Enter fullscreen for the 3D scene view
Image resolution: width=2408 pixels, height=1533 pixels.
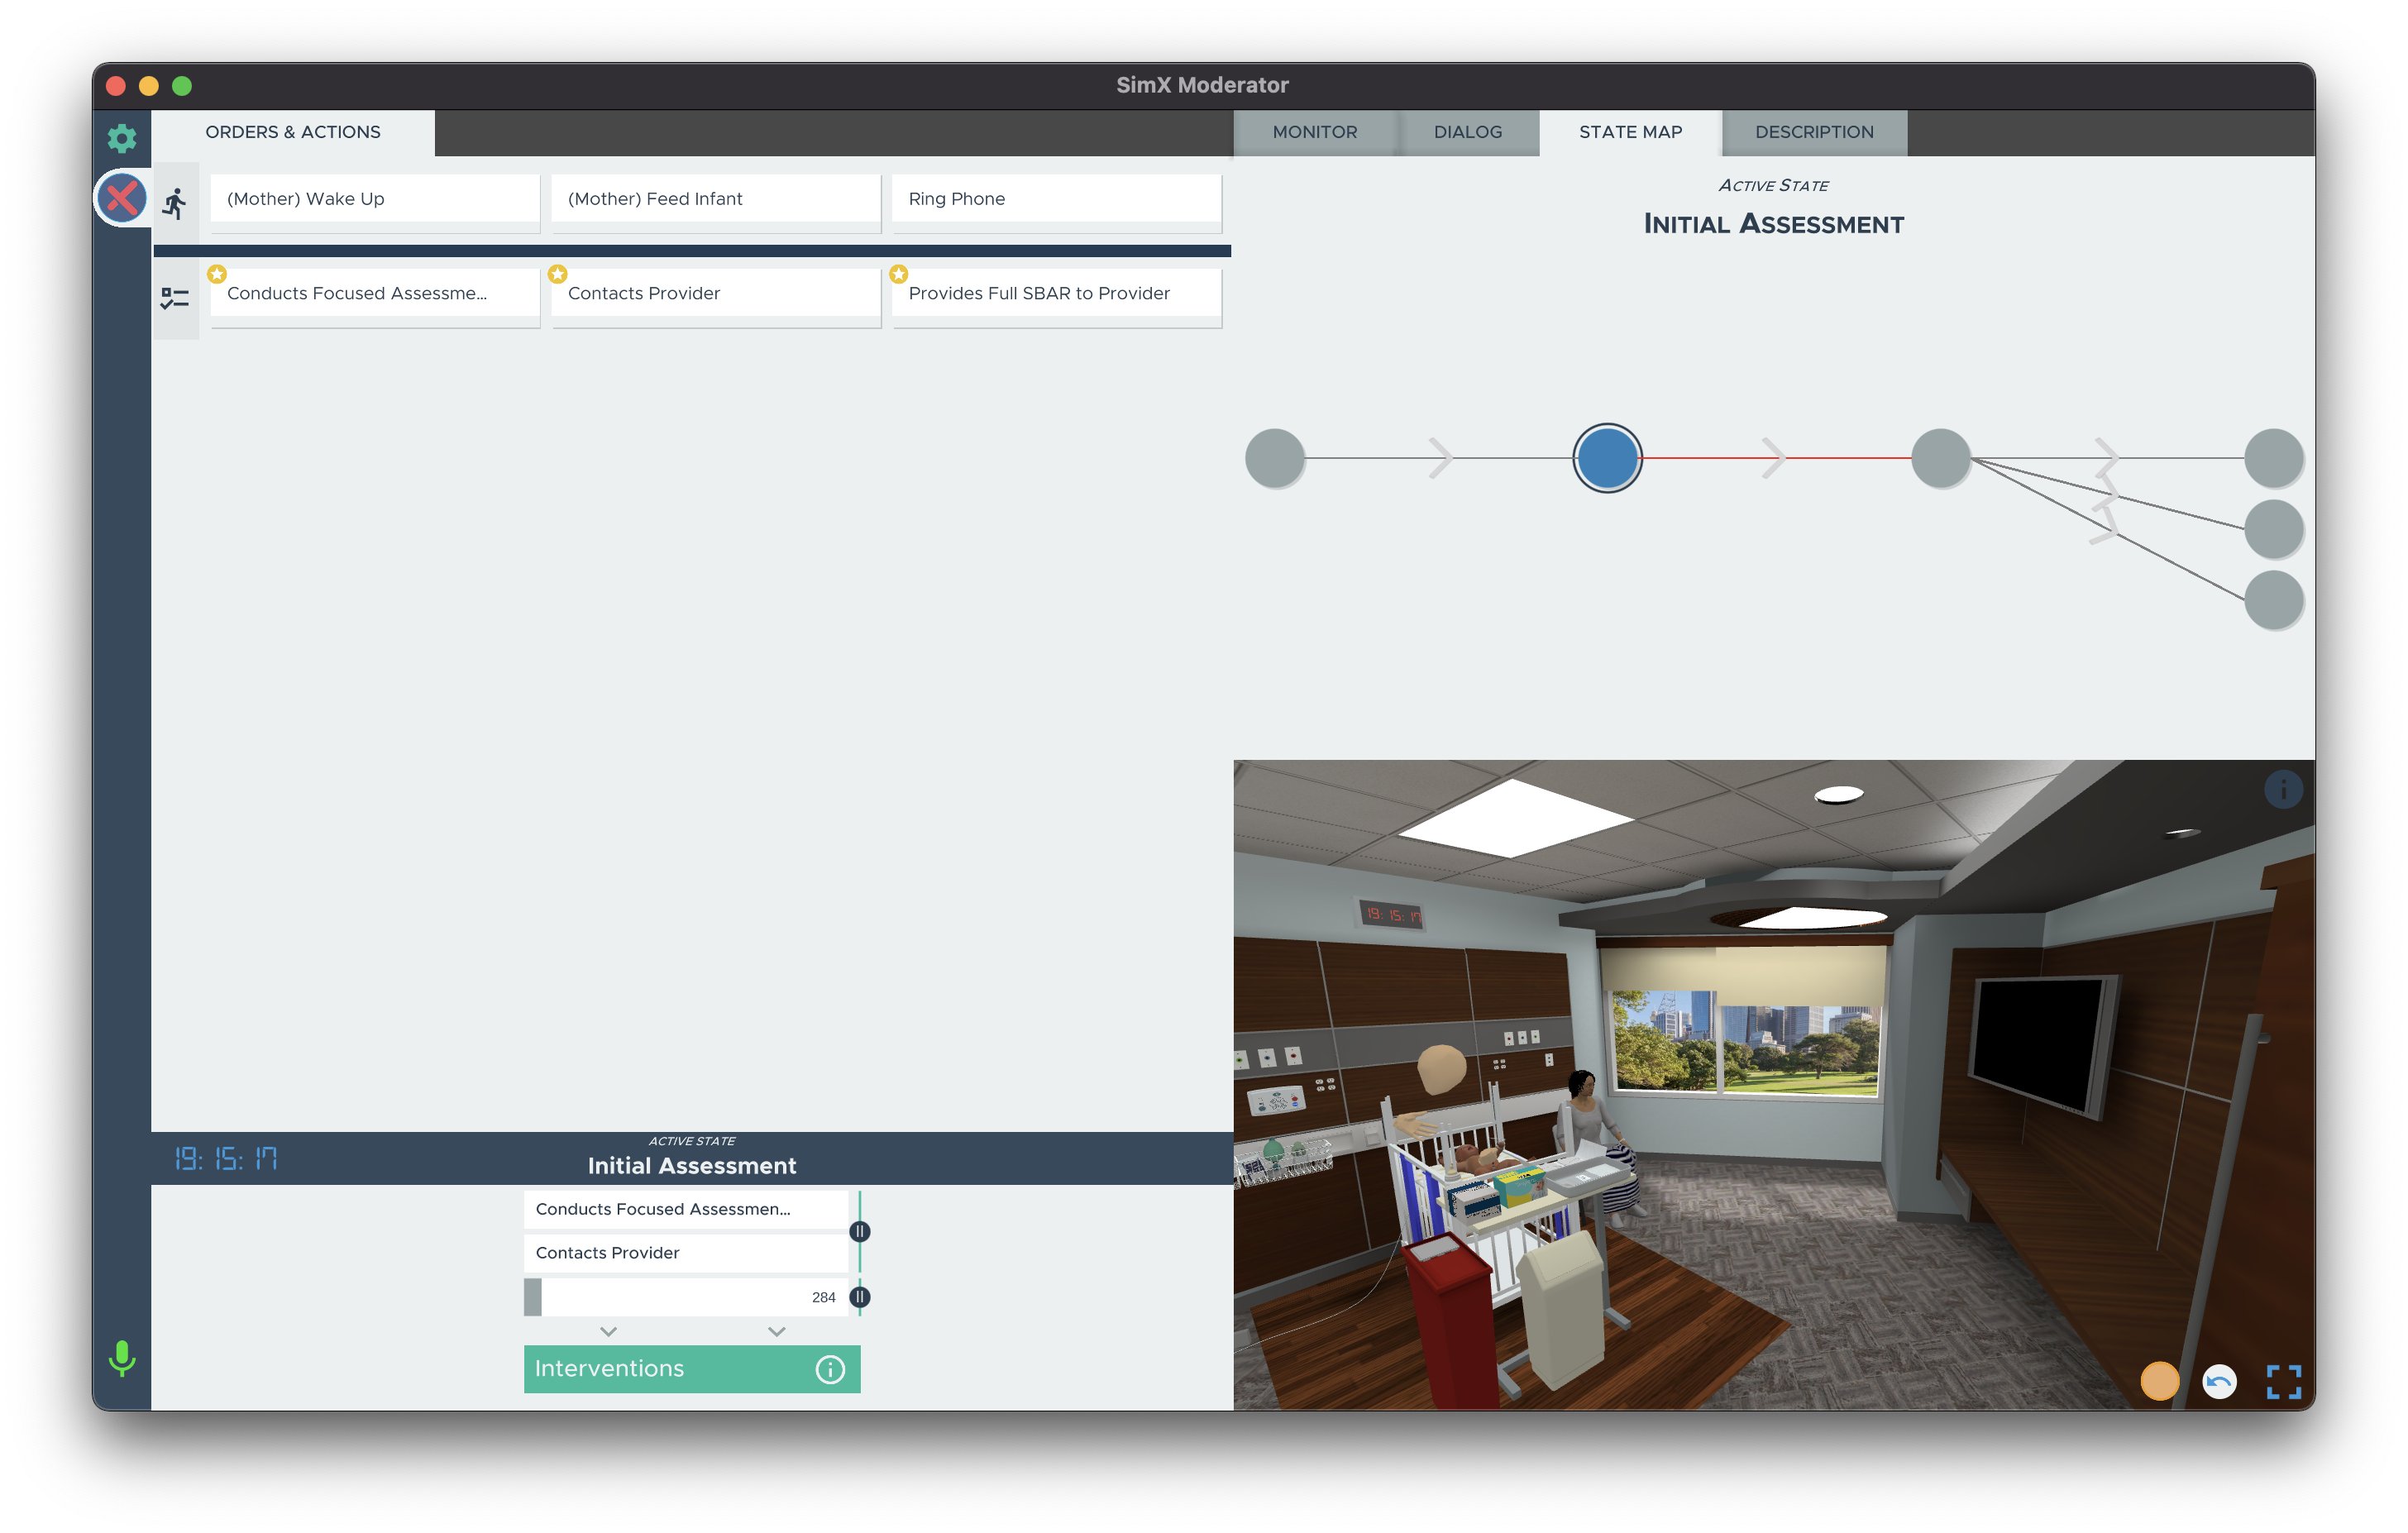point(2283,1382)
